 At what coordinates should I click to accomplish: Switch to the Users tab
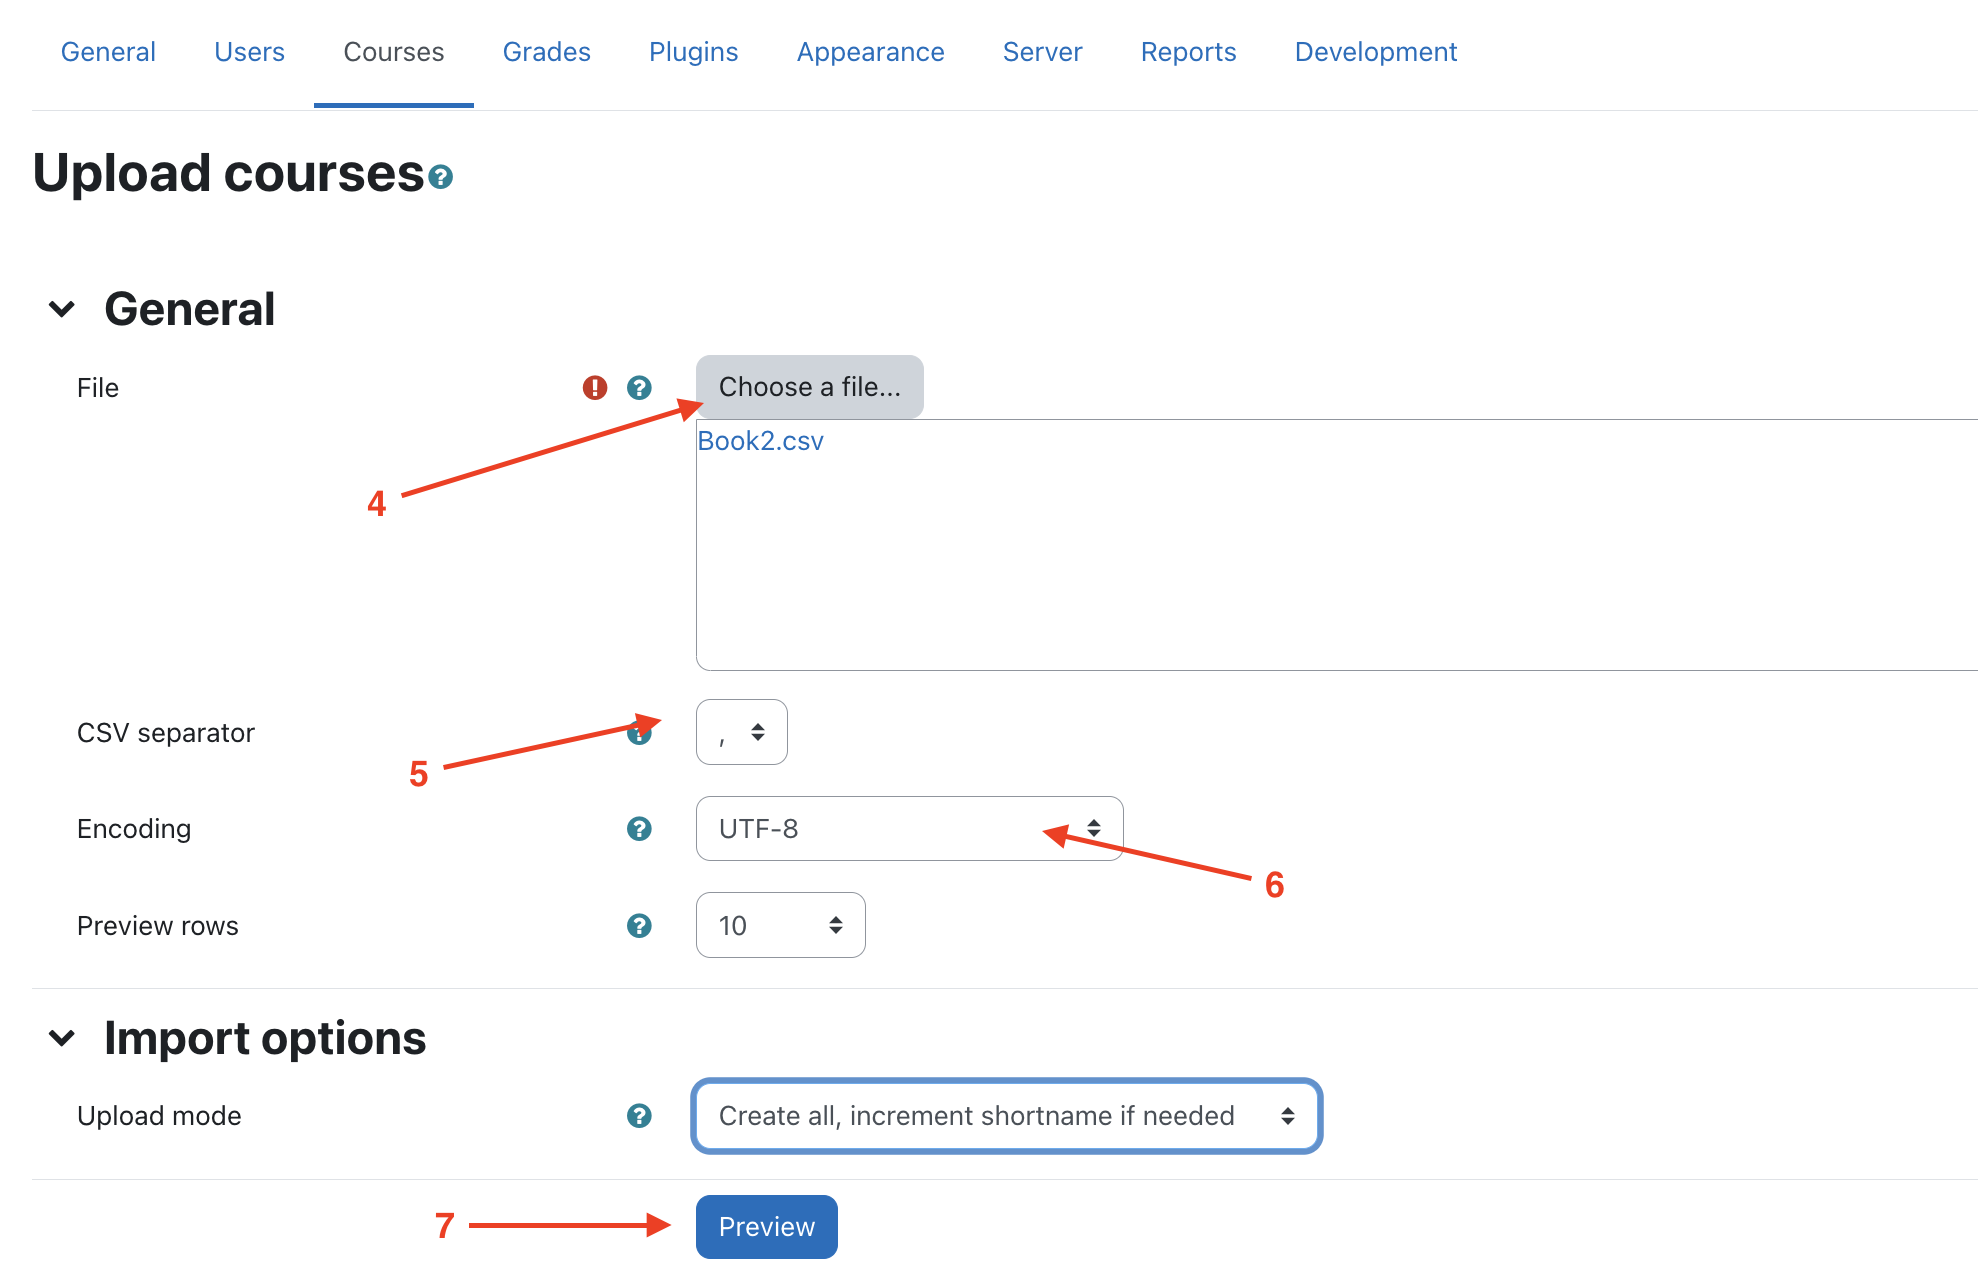point(249,52)
